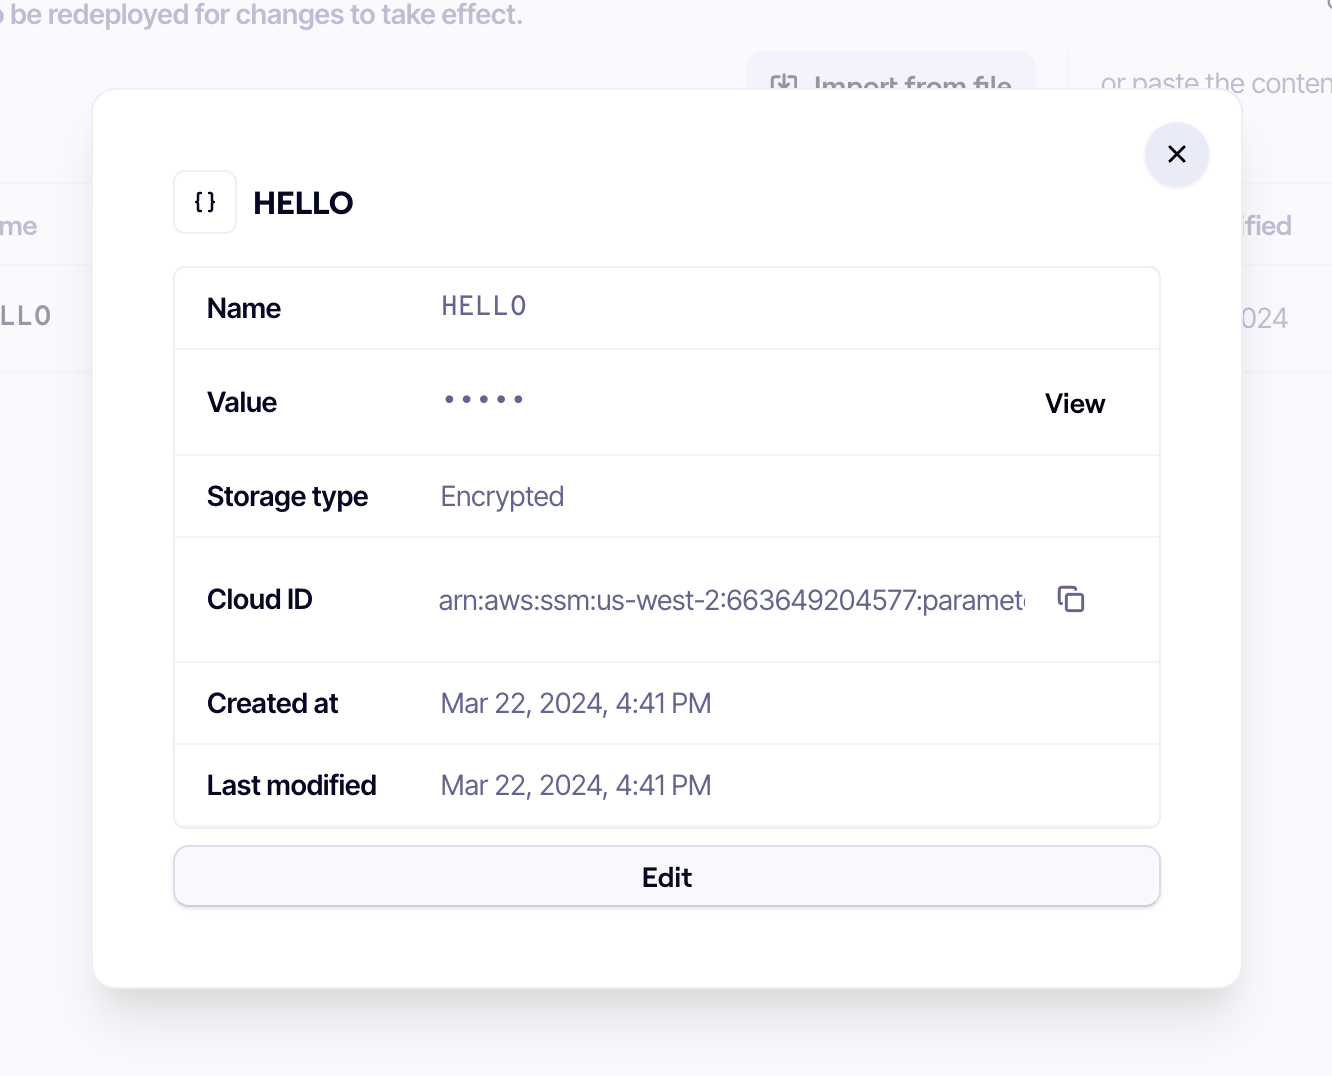Click the View link in the Value row
This screenshot has height=1076, width=1332.
point(1074,403)
